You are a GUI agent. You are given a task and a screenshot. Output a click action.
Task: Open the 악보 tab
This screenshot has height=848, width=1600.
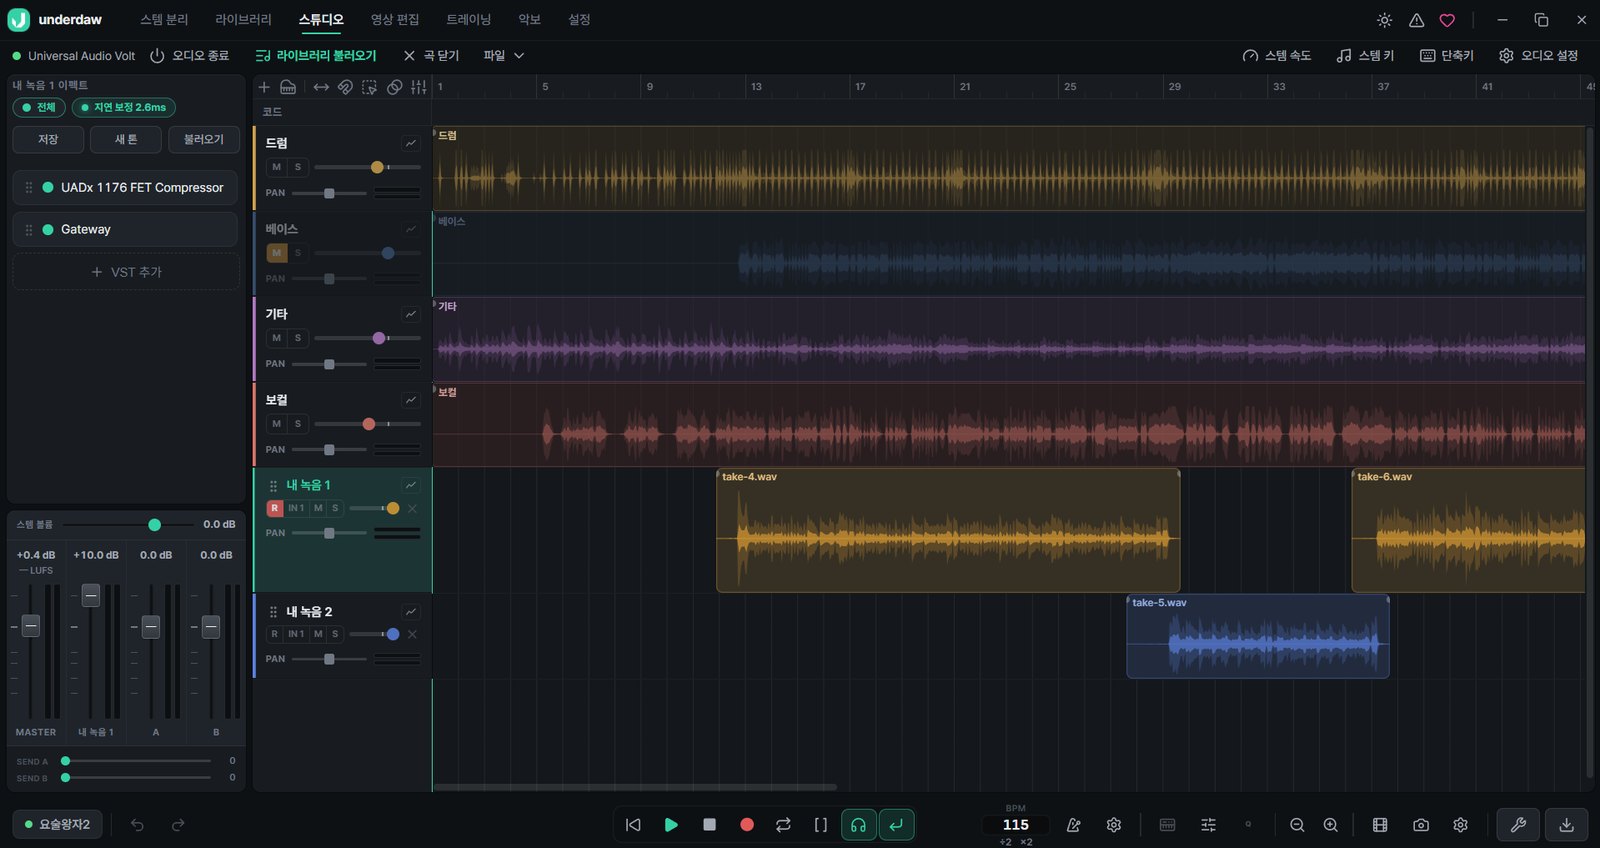pyautogui.click(x=530, y=20)
